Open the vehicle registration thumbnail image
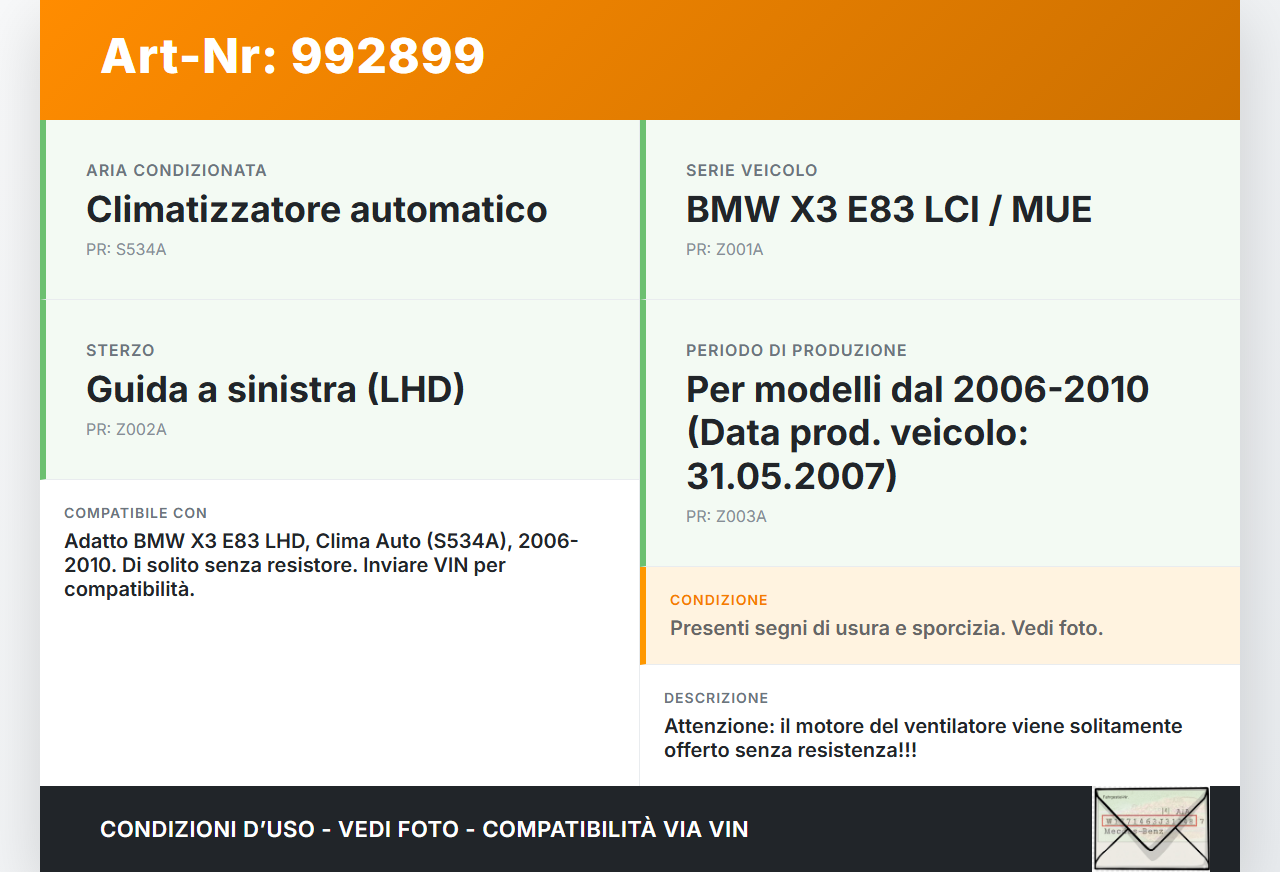The width and height of the screenshot is (1280, 872). (x=1151, y=829)
